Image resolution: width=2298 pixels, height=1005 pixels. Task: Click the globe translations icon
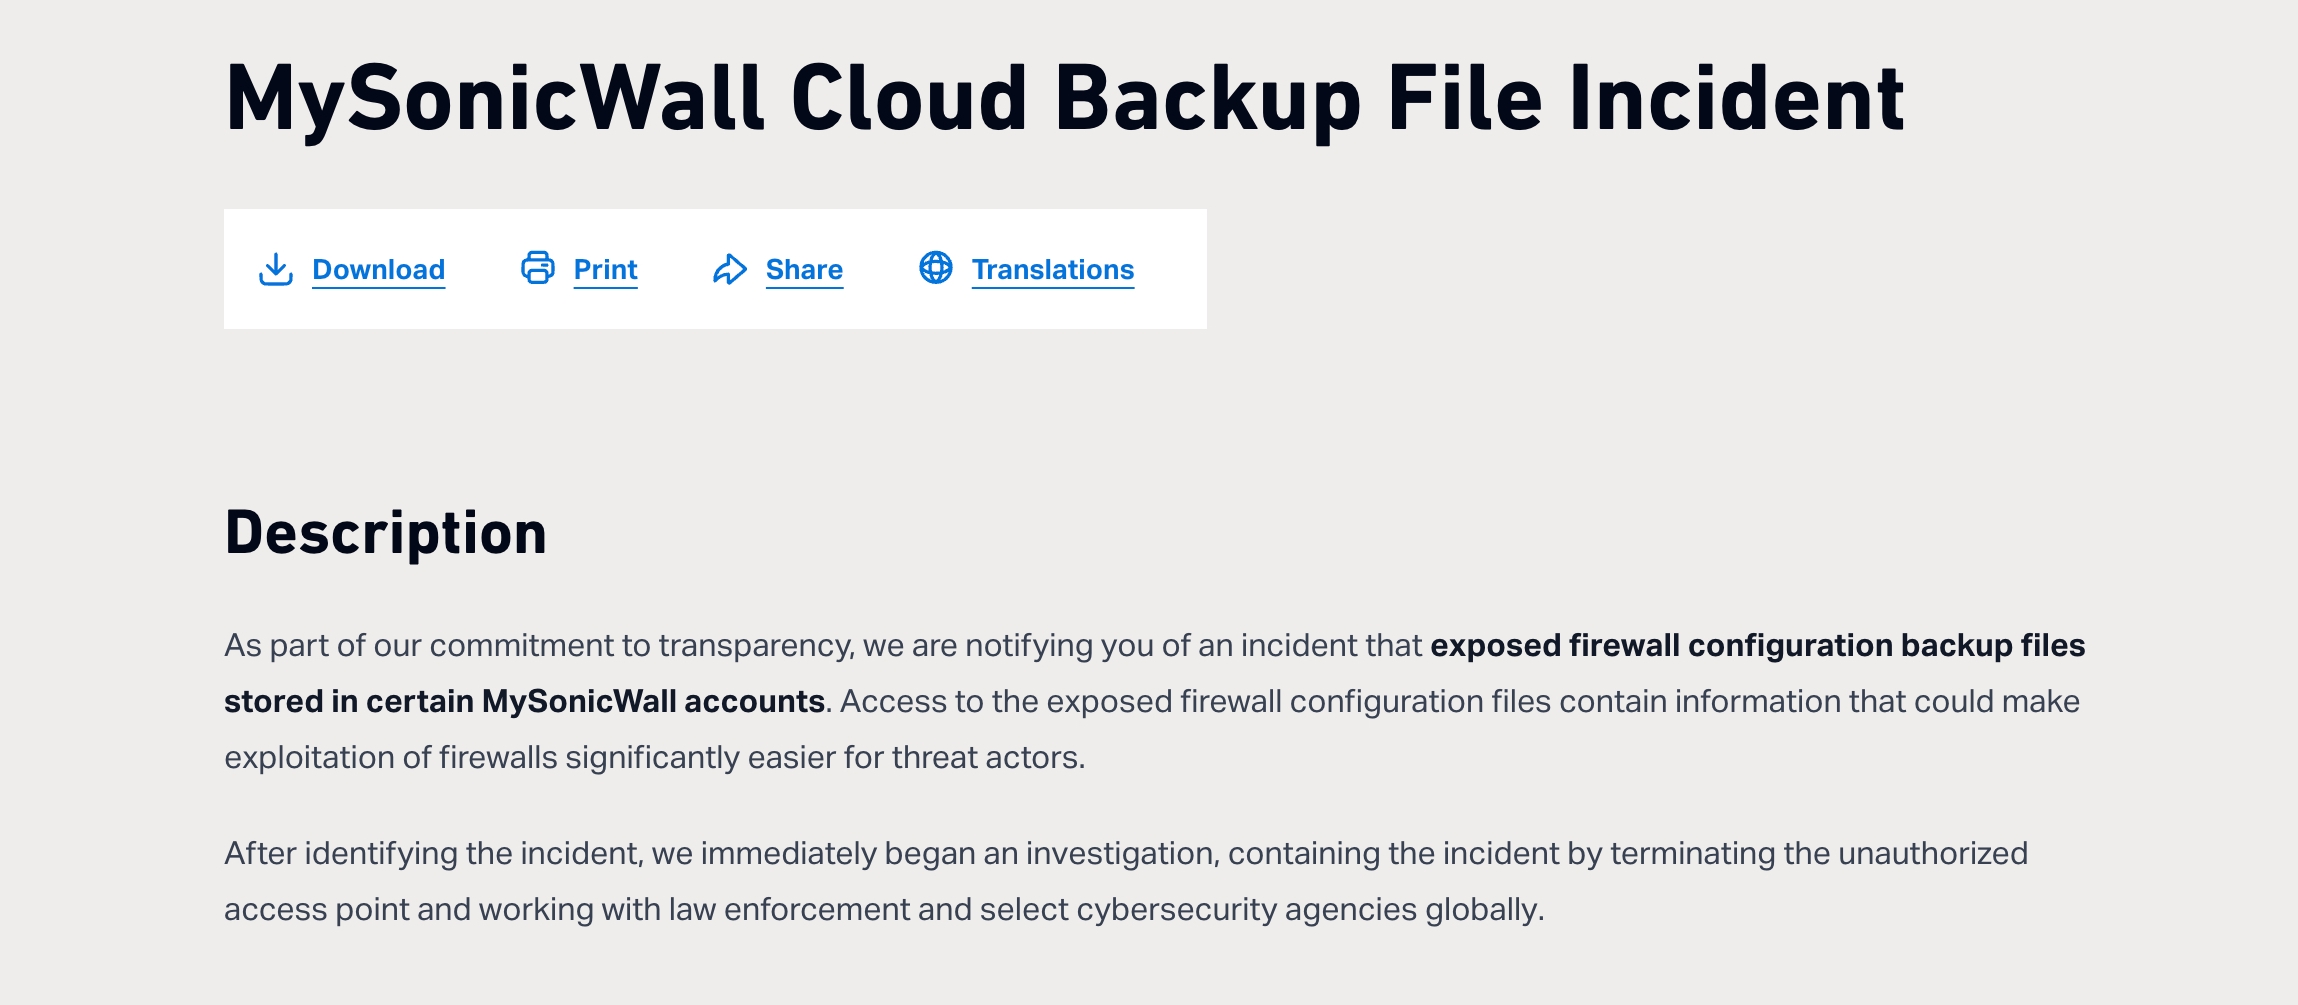pos(936,268)
